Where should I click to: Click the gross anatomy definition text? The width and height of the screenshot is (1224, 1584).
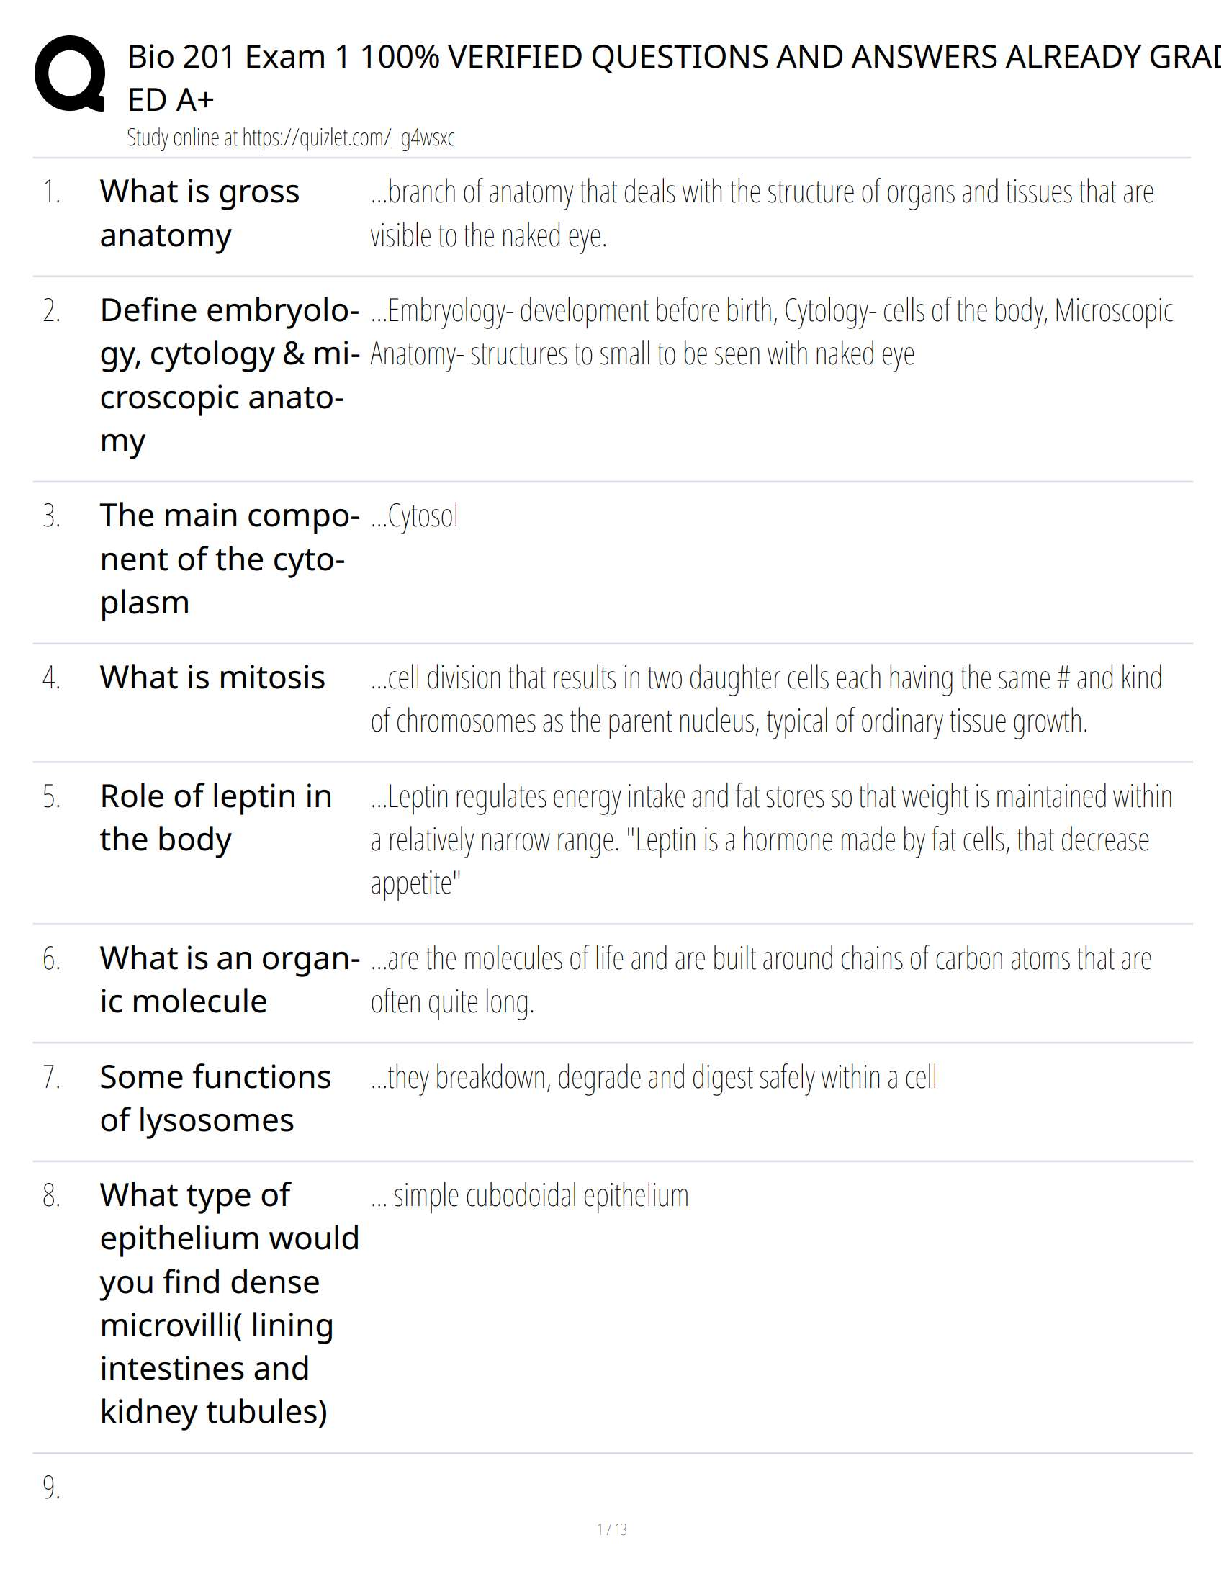click(762, 213)
